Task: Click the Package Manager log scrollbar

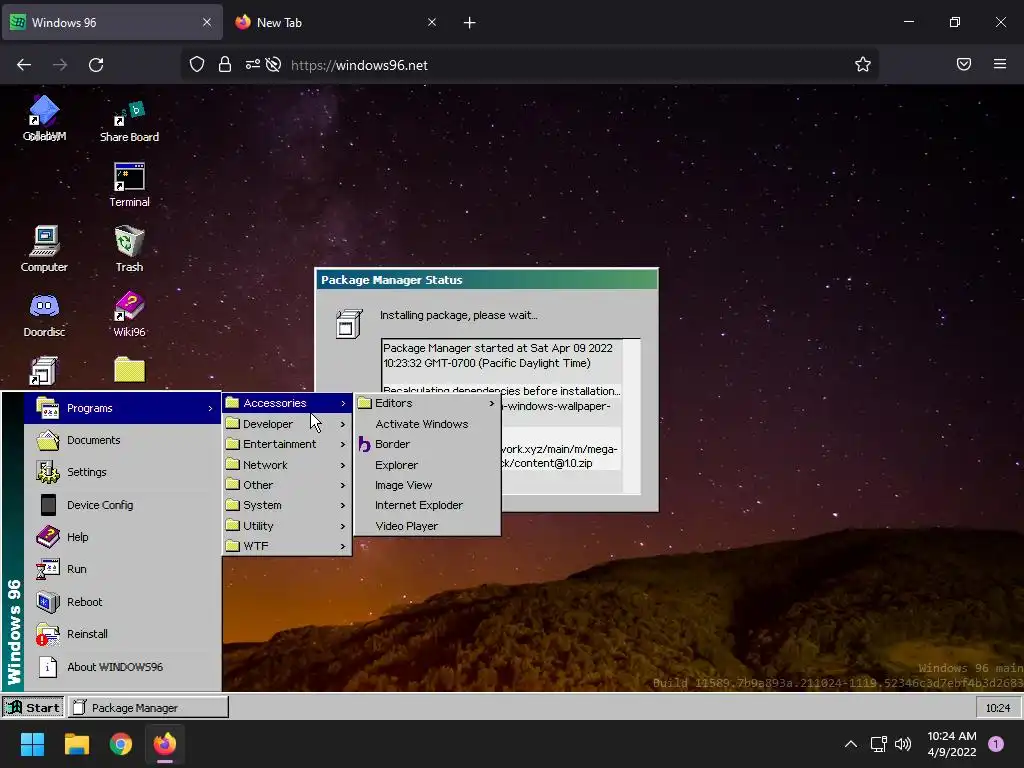Action: click(x=632, y=416)
